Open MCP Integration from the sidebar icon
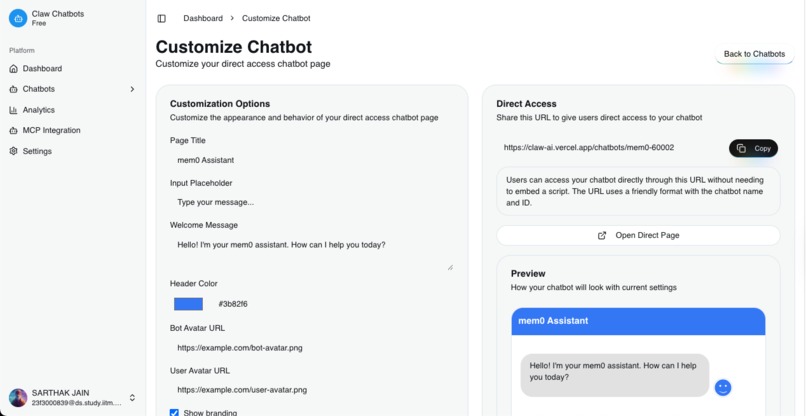Screen dimensions: 806x416 (x=13, y=131)
